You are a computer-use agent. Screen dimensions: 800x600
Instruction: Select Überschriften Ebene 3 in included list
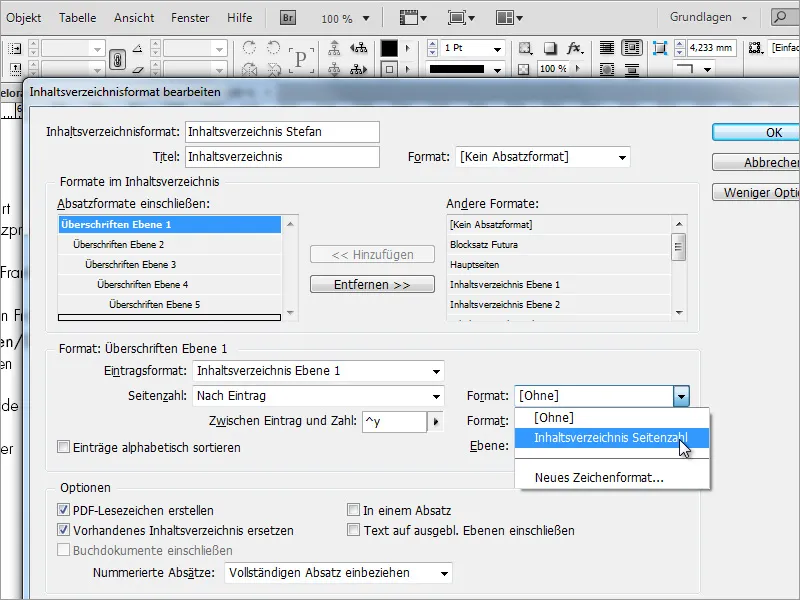pyautogui.click(x=170, y=264)
